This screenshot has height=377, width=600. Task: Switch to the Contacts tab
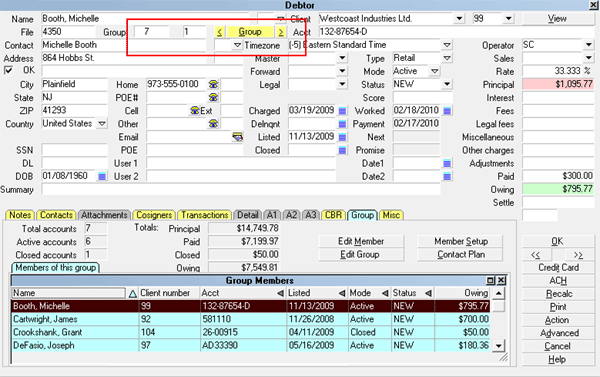[56, 215]
